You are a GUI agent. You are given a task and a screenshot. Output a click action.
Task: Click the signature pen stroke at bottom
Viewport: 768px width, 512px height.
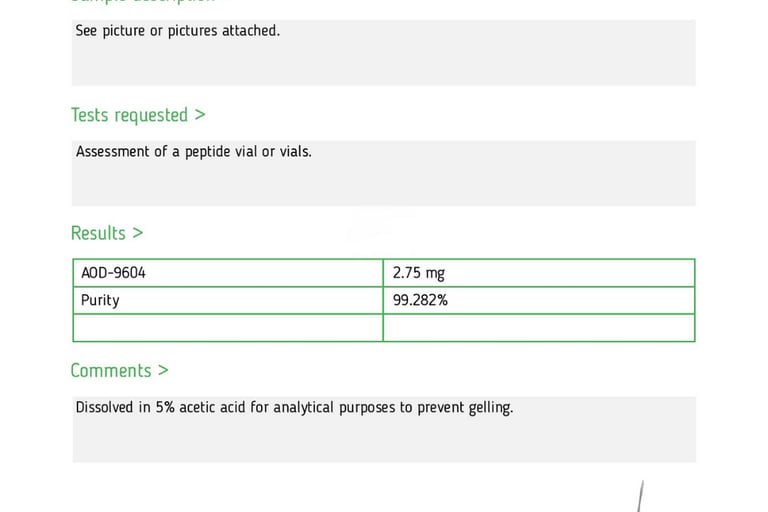(639, 497)
